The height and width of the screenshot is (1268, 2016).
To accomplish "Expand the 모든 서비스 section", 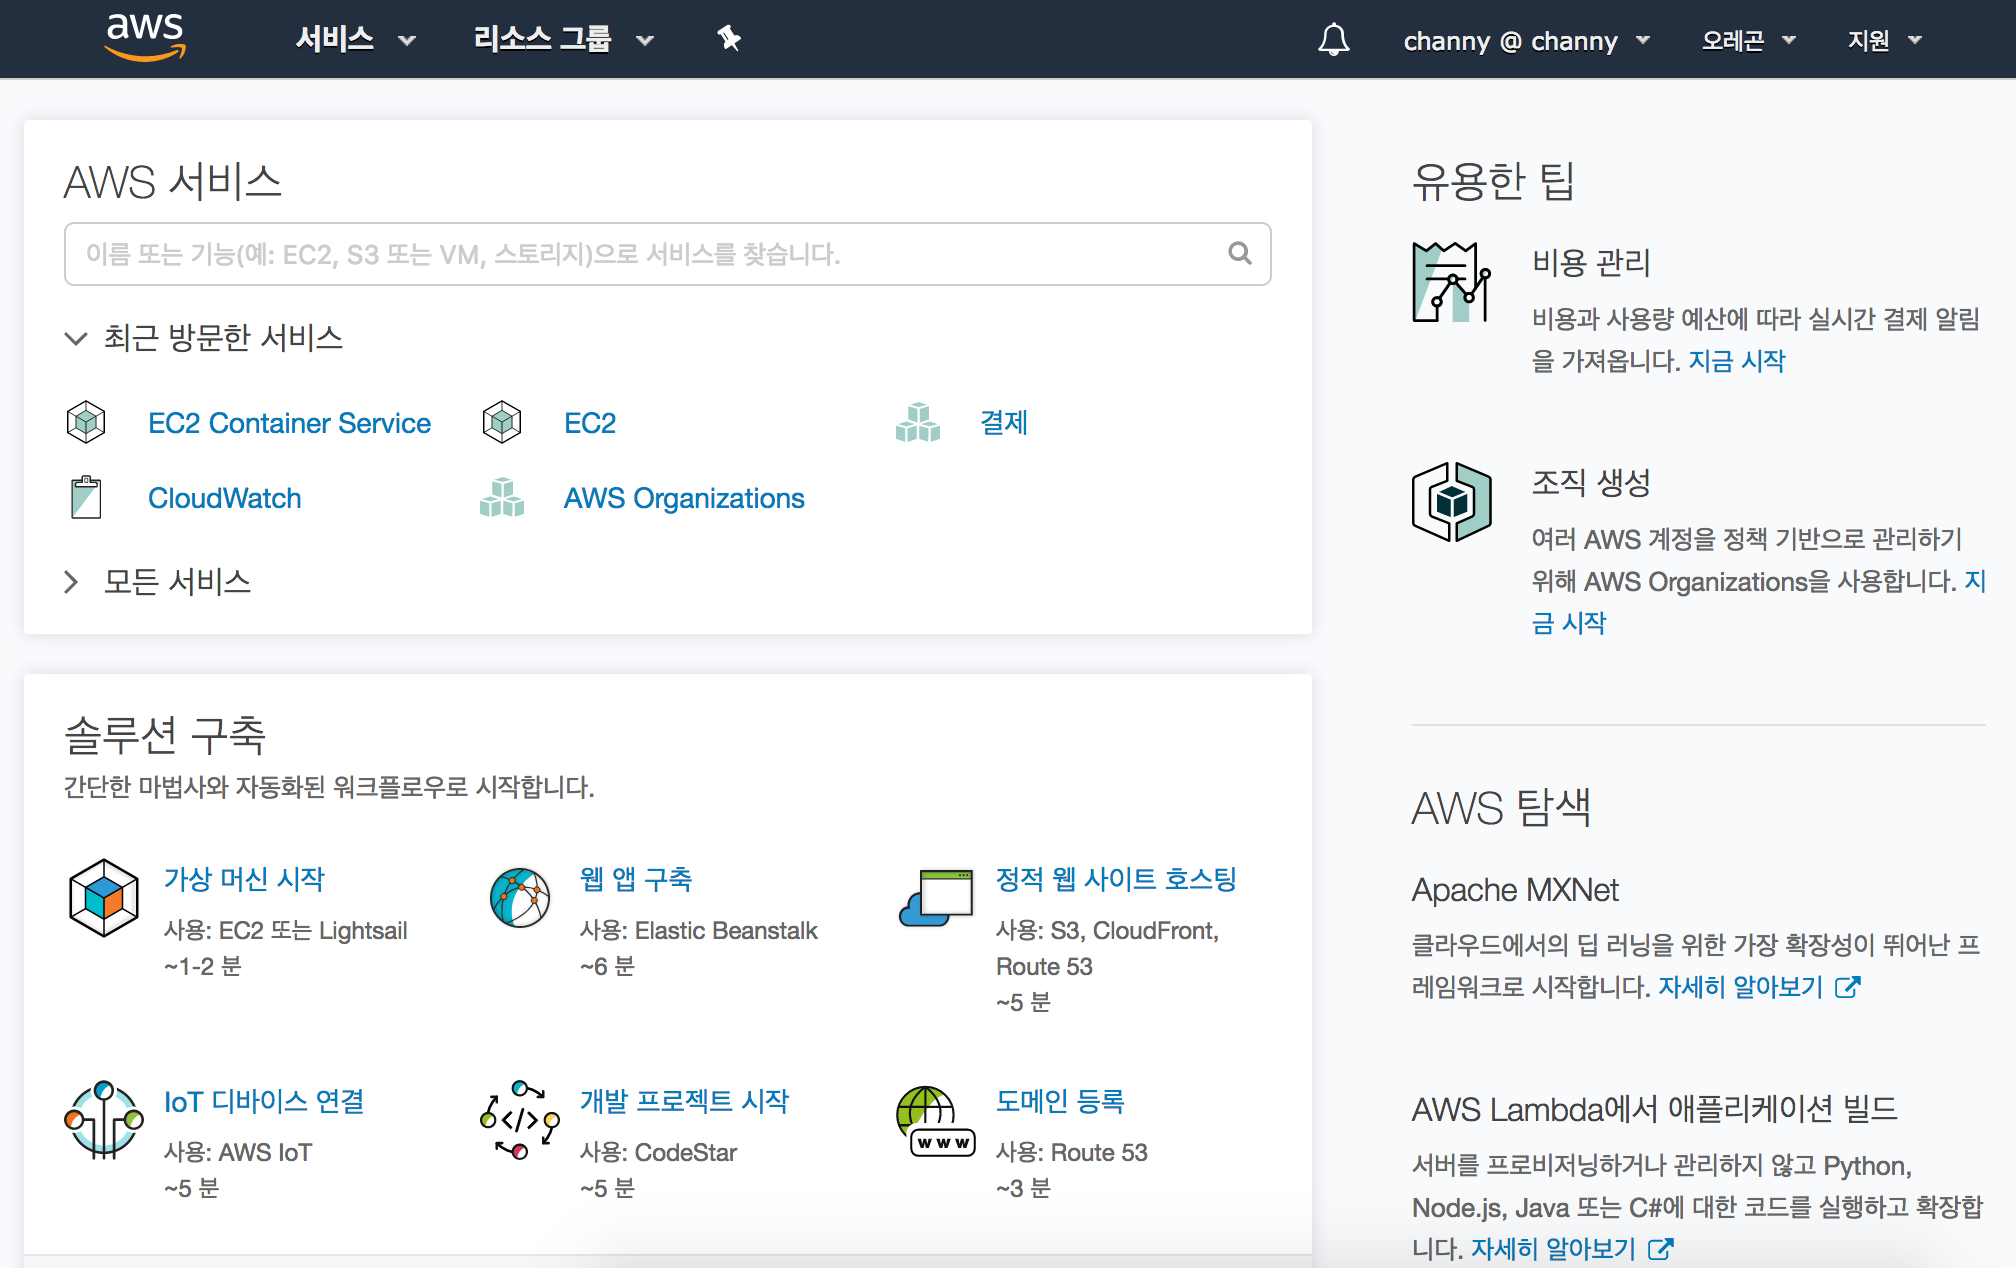I will tap(72, 582).
